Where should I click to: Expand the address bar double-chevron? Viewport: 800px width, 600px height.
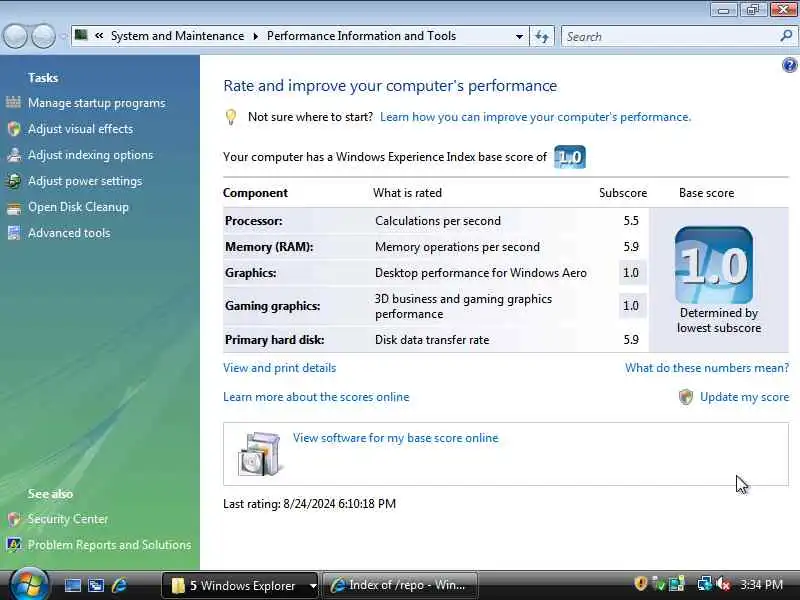(x=99, y=36)
